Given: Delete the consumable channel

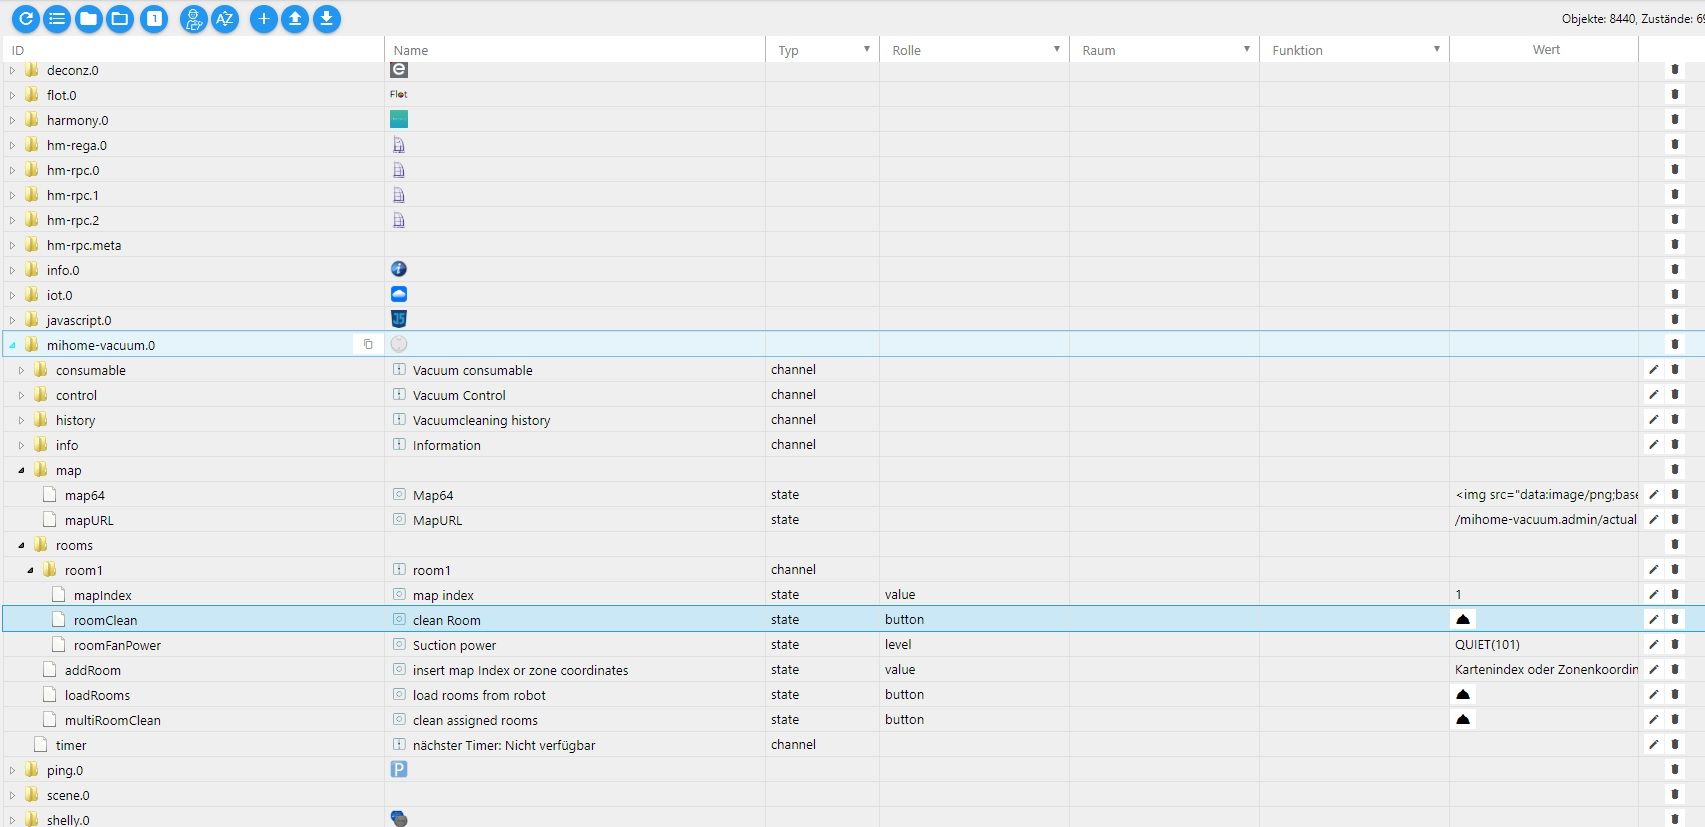Looking at the screenshot, I should point(1675,369).
